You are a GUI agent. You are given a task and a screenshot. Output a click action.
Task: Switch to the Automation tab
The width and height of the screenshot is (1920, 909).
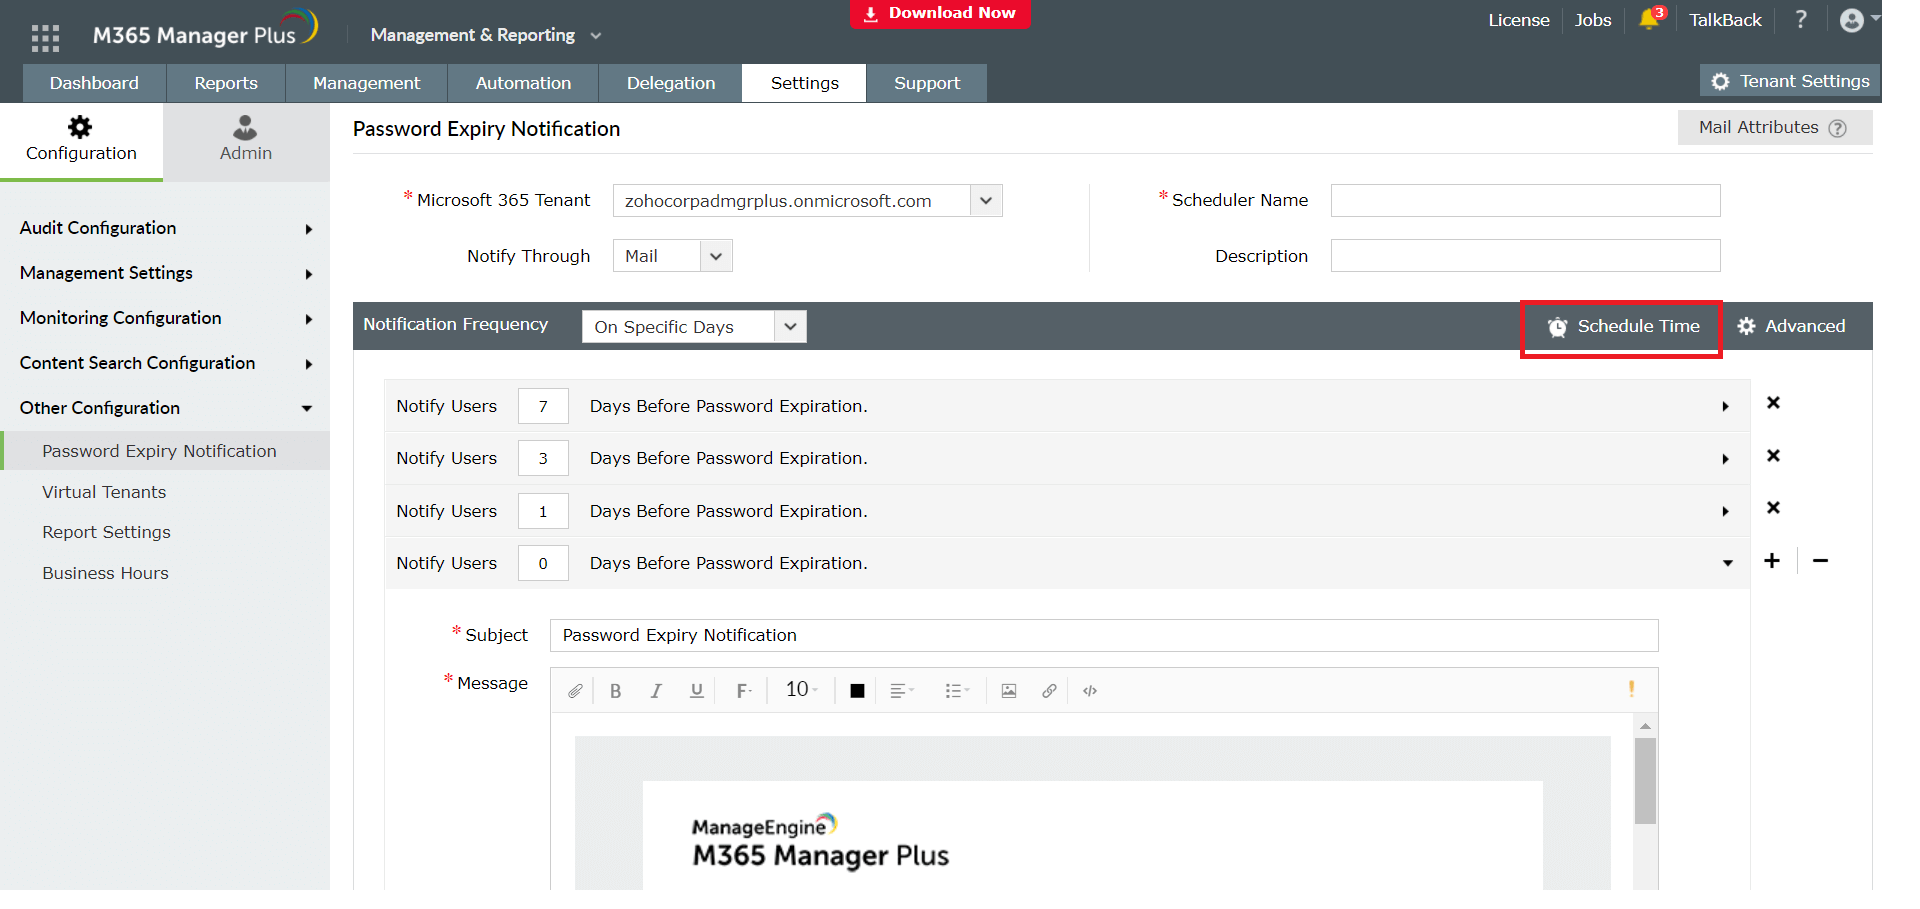coord(523,83)
